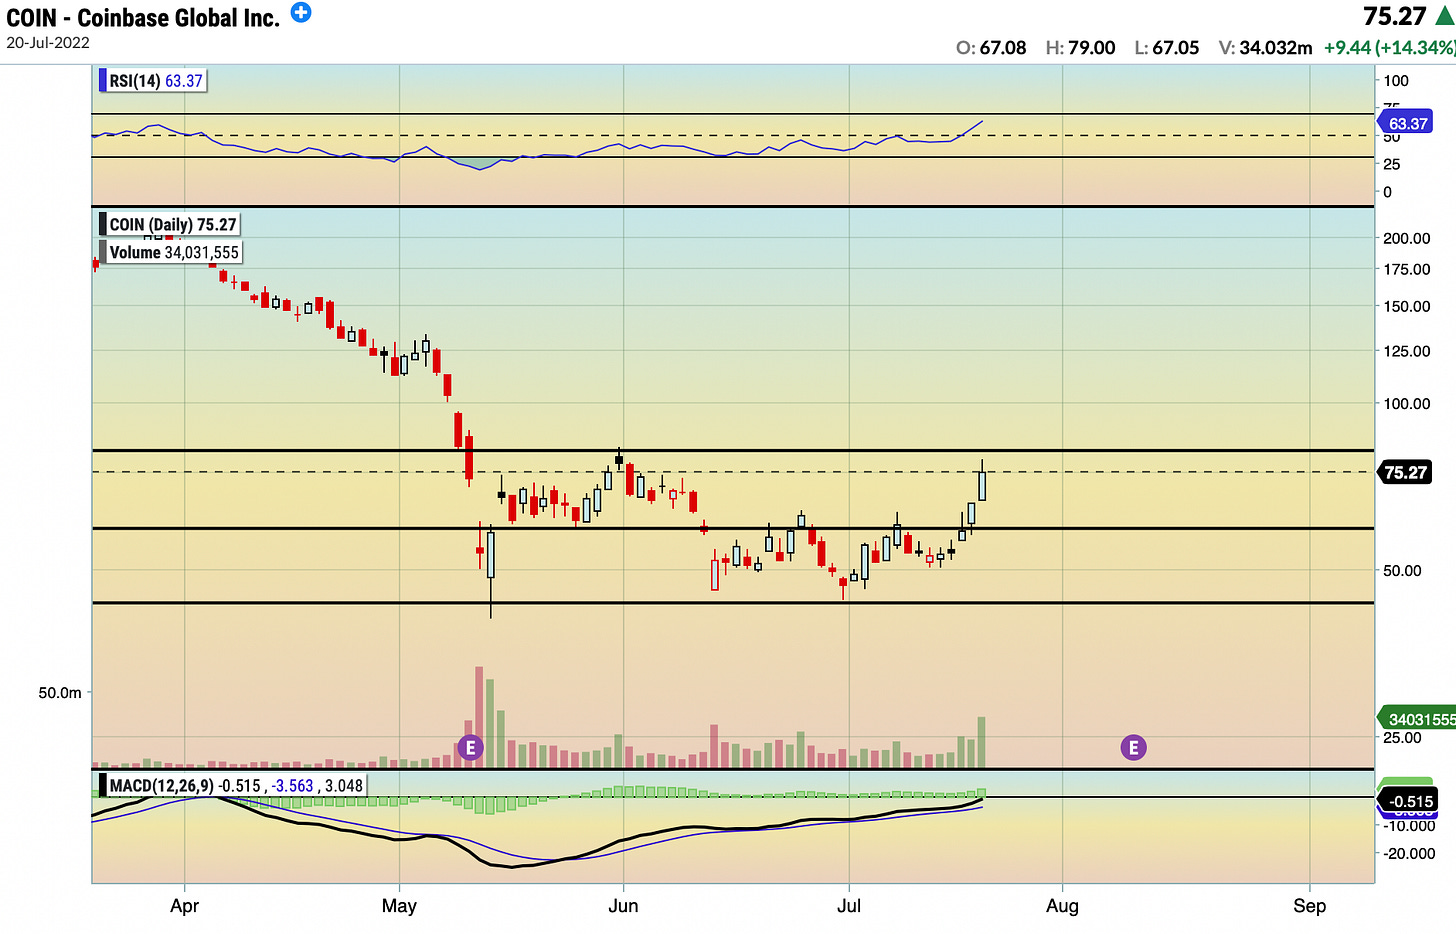Screen dimensions: 1456x934
Task: Click the purple E earnings marker in August
Action: (1133, 747)
